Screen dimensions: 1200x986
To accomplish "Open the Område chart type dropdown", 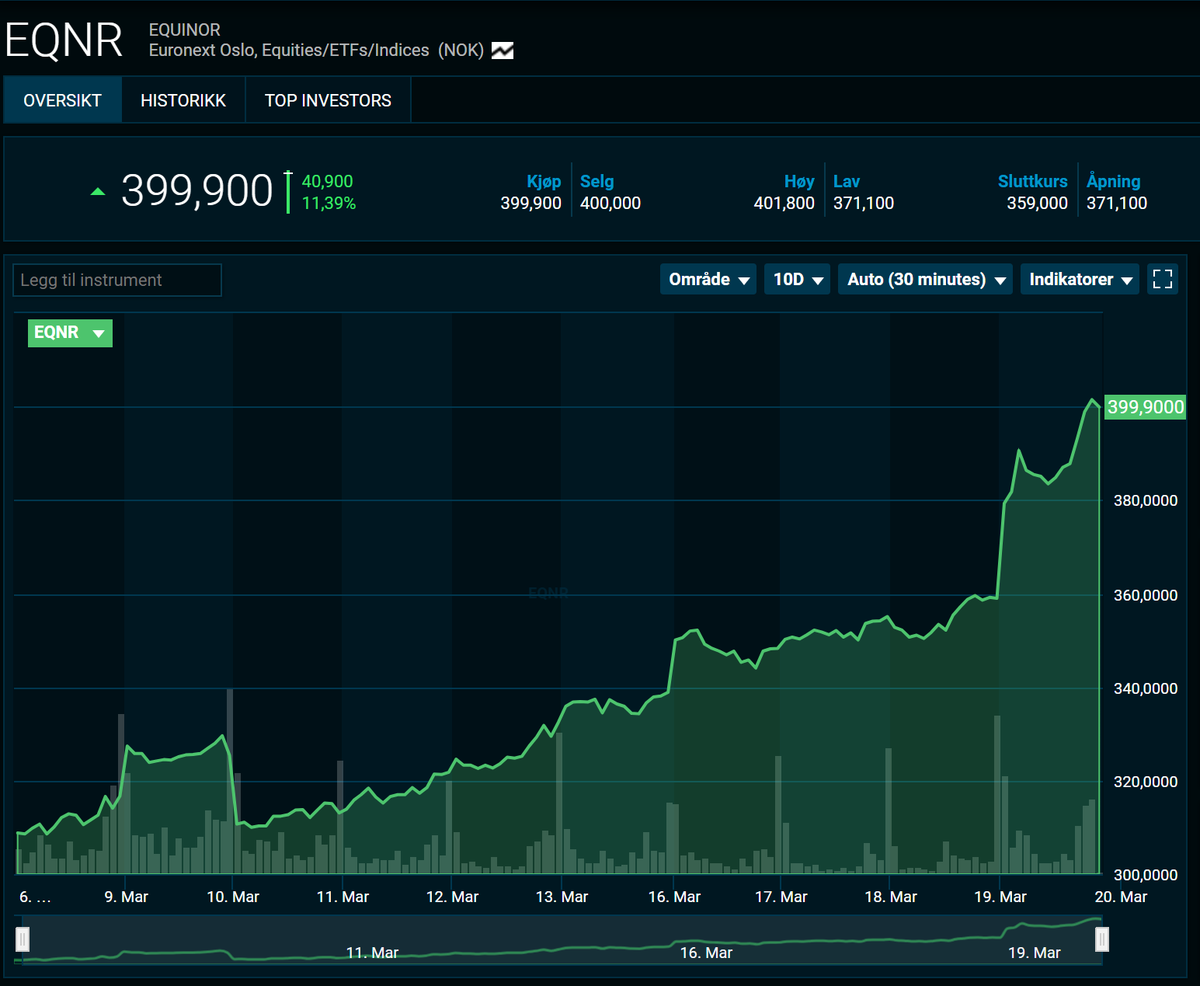I will pyautogui.click(x=709, y=279).
